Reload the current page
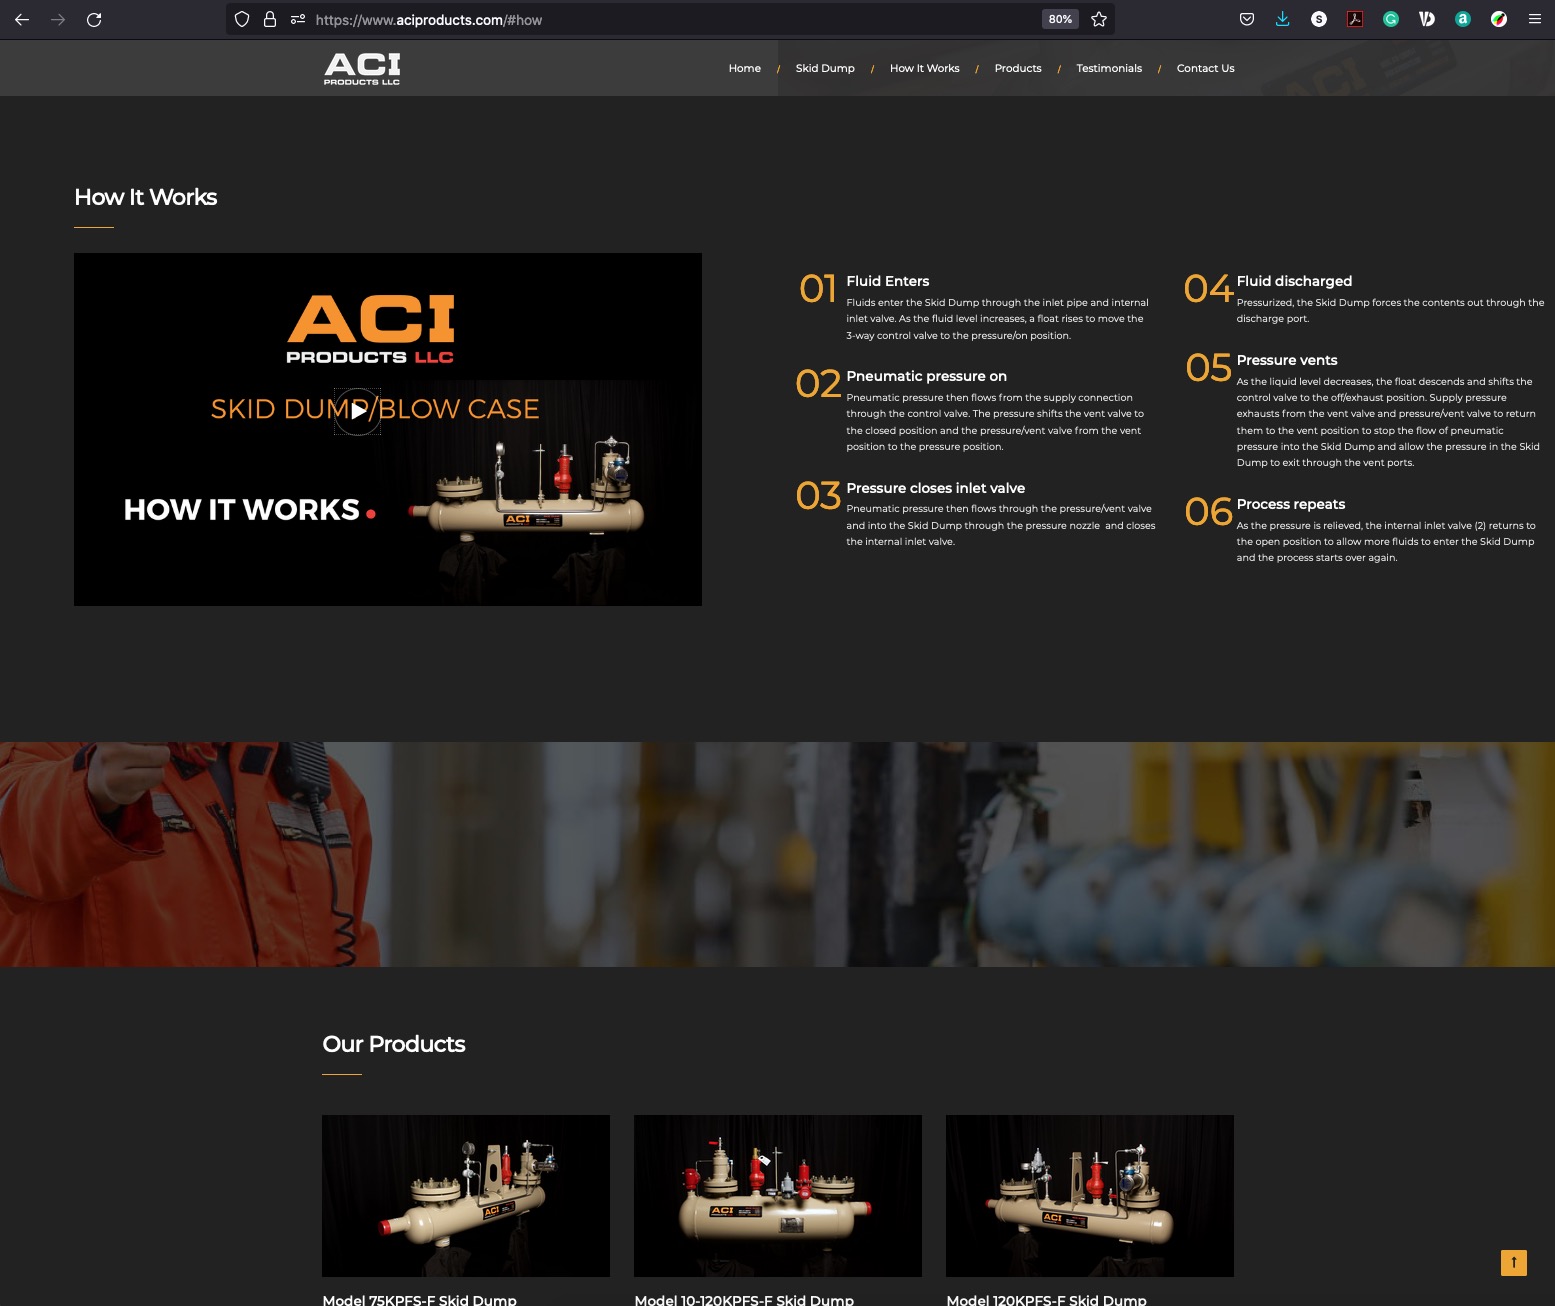 [x=94, y=19]
